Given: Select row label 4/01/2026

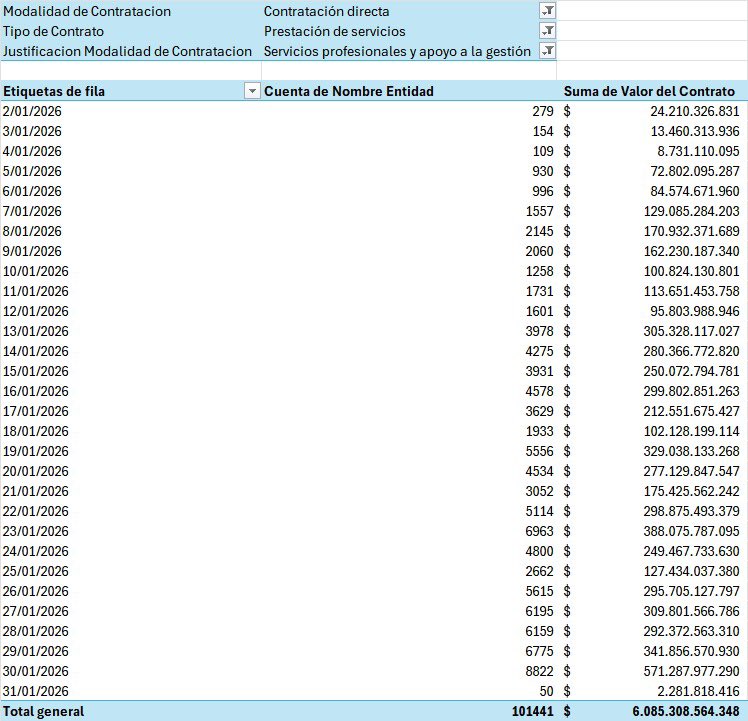Looking at the screenshot, I should (x=32, y=151).
